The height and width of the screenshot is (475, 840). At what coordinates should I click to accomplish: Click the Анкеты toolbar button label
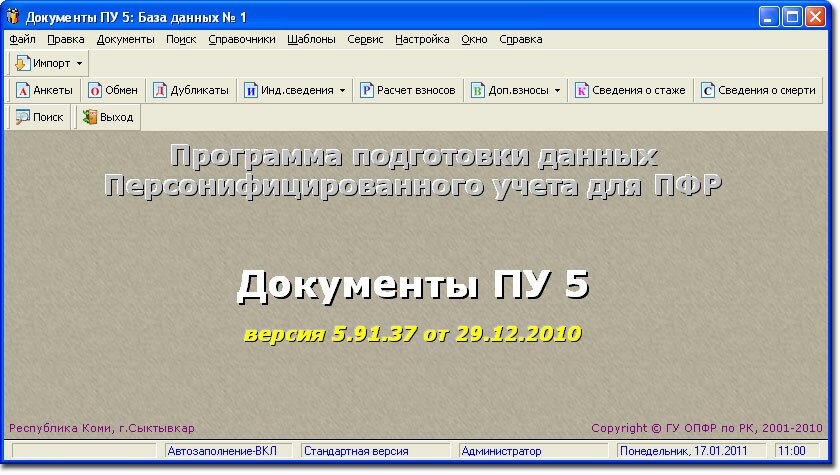(x=52, y=90)
